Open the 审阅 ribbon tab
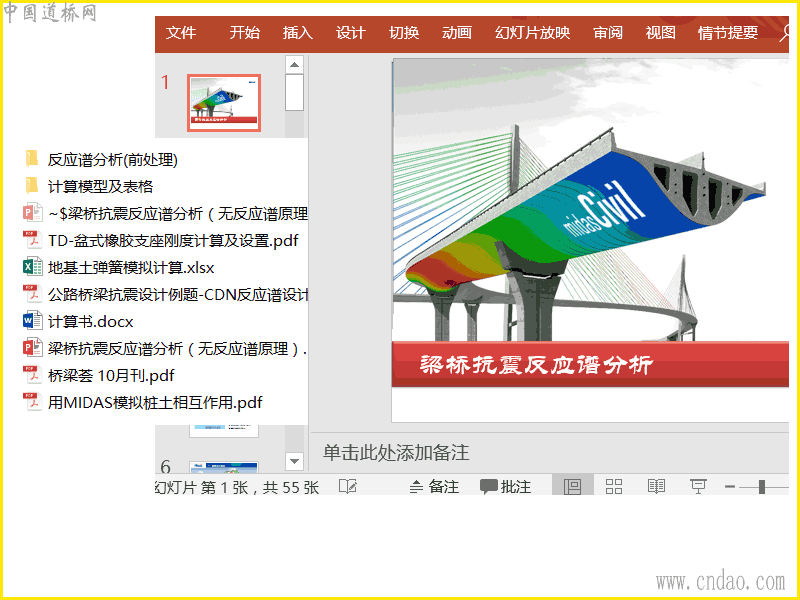The width and height of the screenshot is (800, 600). pos(608,33)
